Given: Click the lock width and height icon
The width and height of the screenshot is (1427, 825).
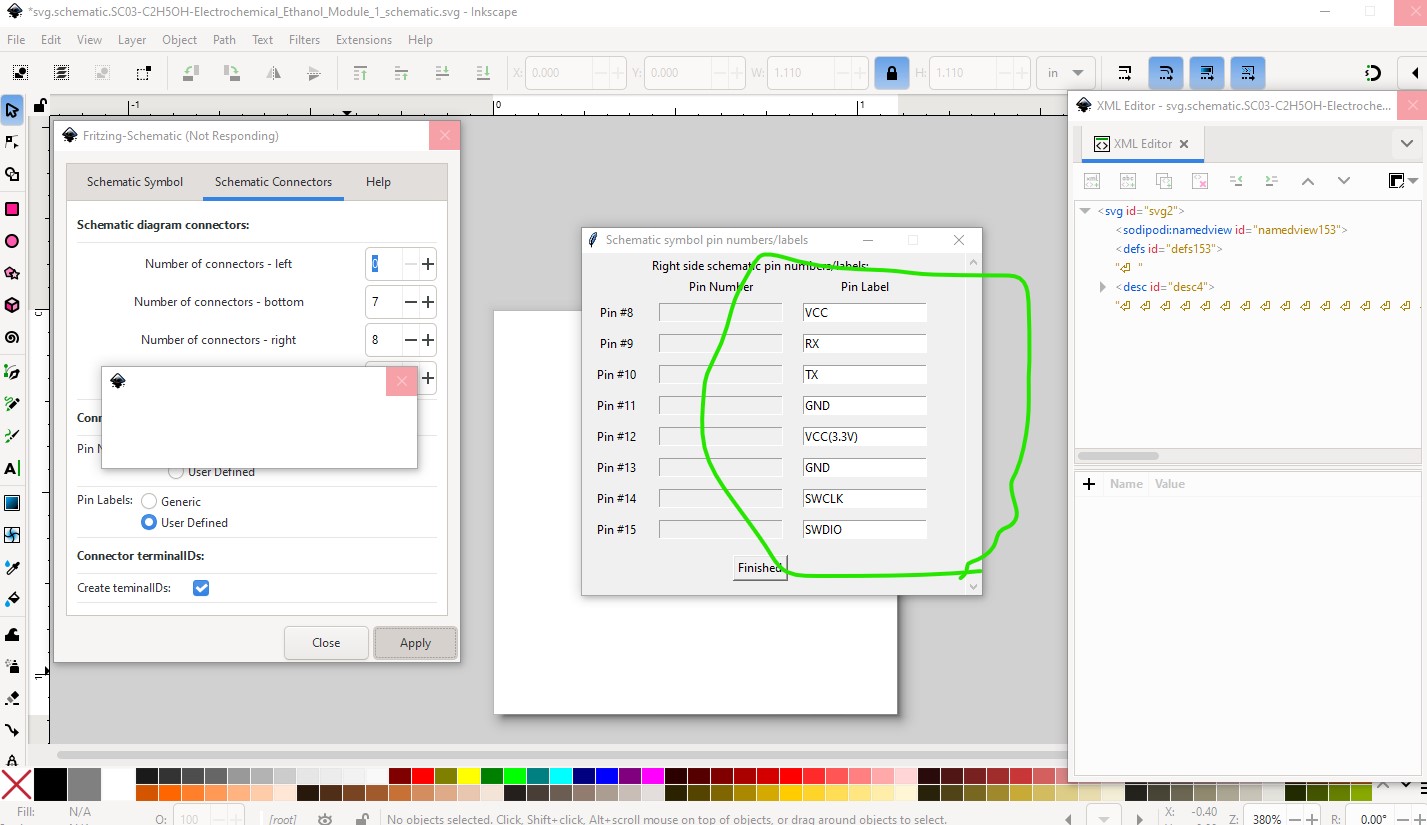Looking at the screenshot, I should click(x=891, y=73).
